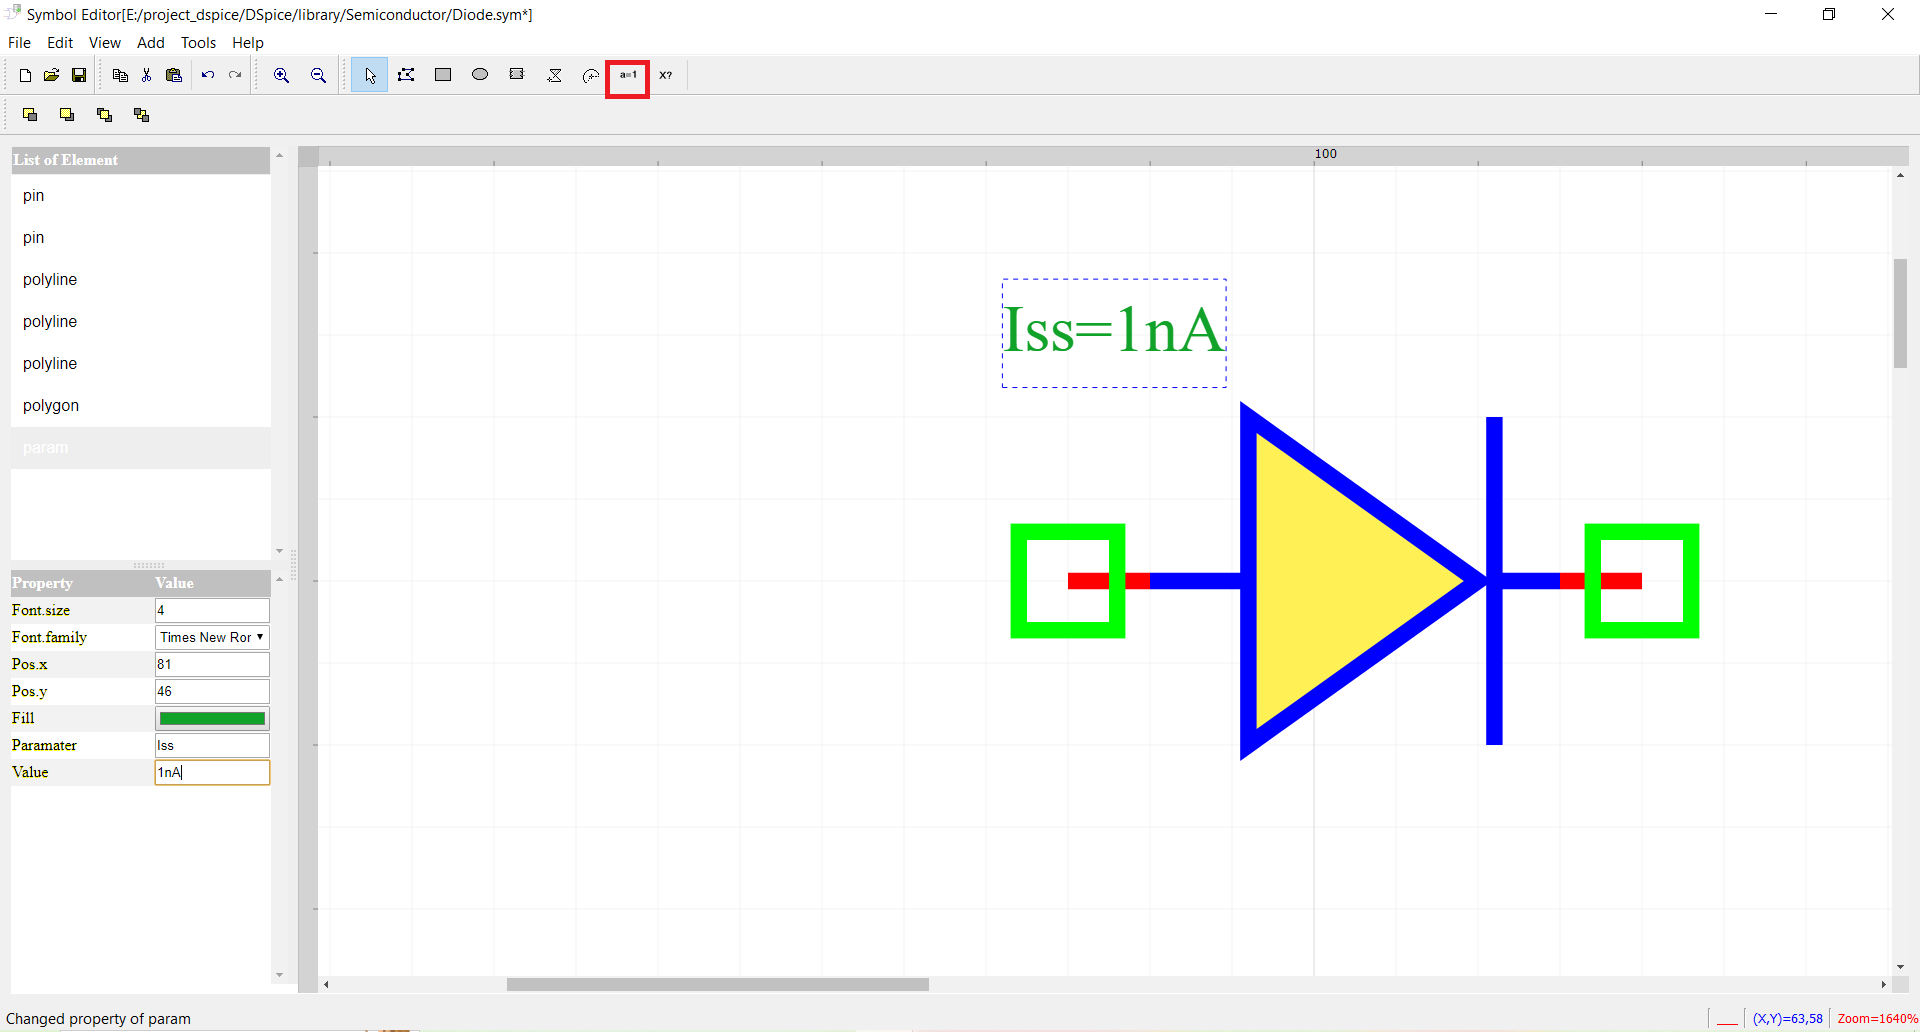This screenshot has width=1920, height=1032.
Task: Open the Add menu
Action: click(x=150, y=43)
